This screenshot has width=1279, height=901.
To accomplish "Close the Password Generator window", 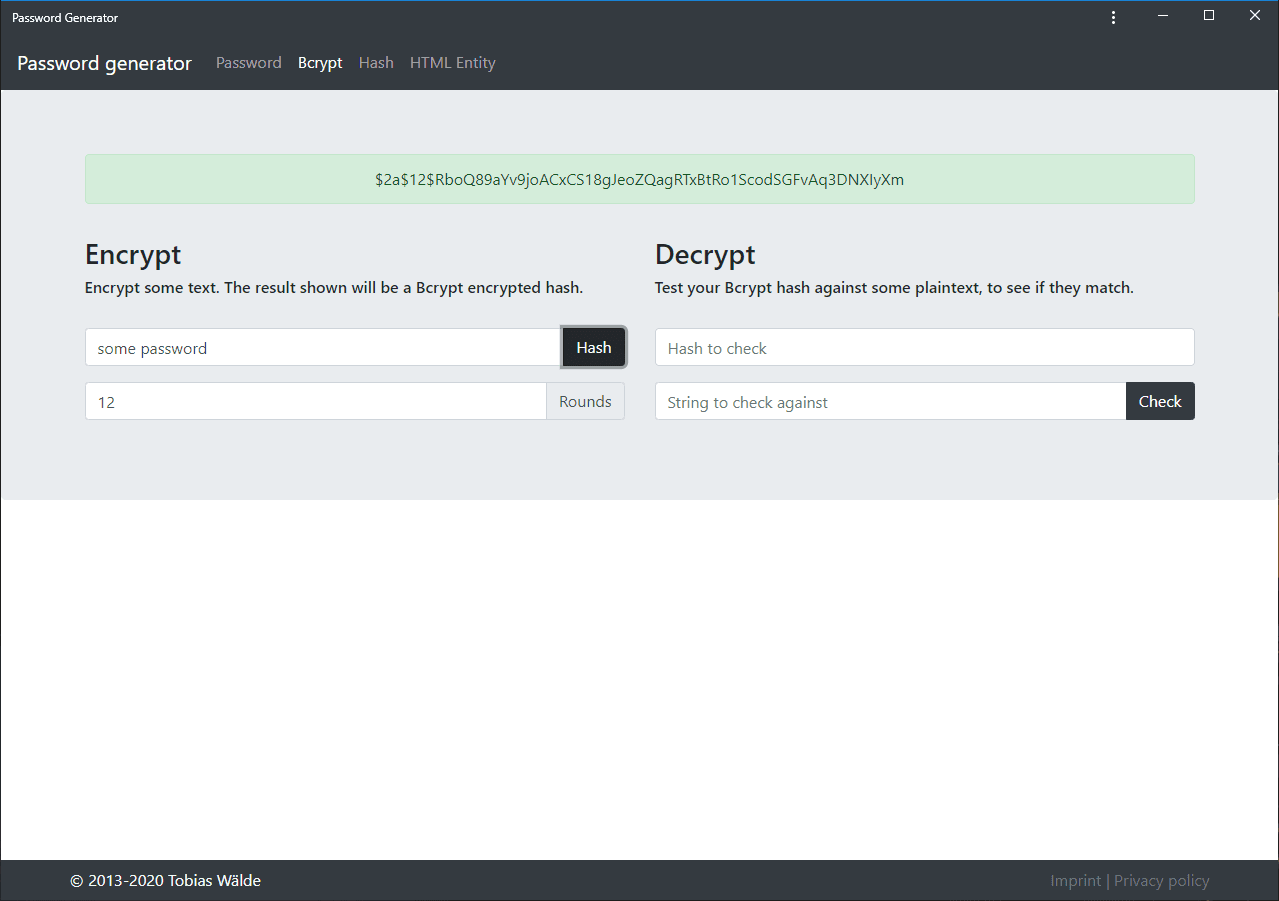I will click(x=1255, y=16).
